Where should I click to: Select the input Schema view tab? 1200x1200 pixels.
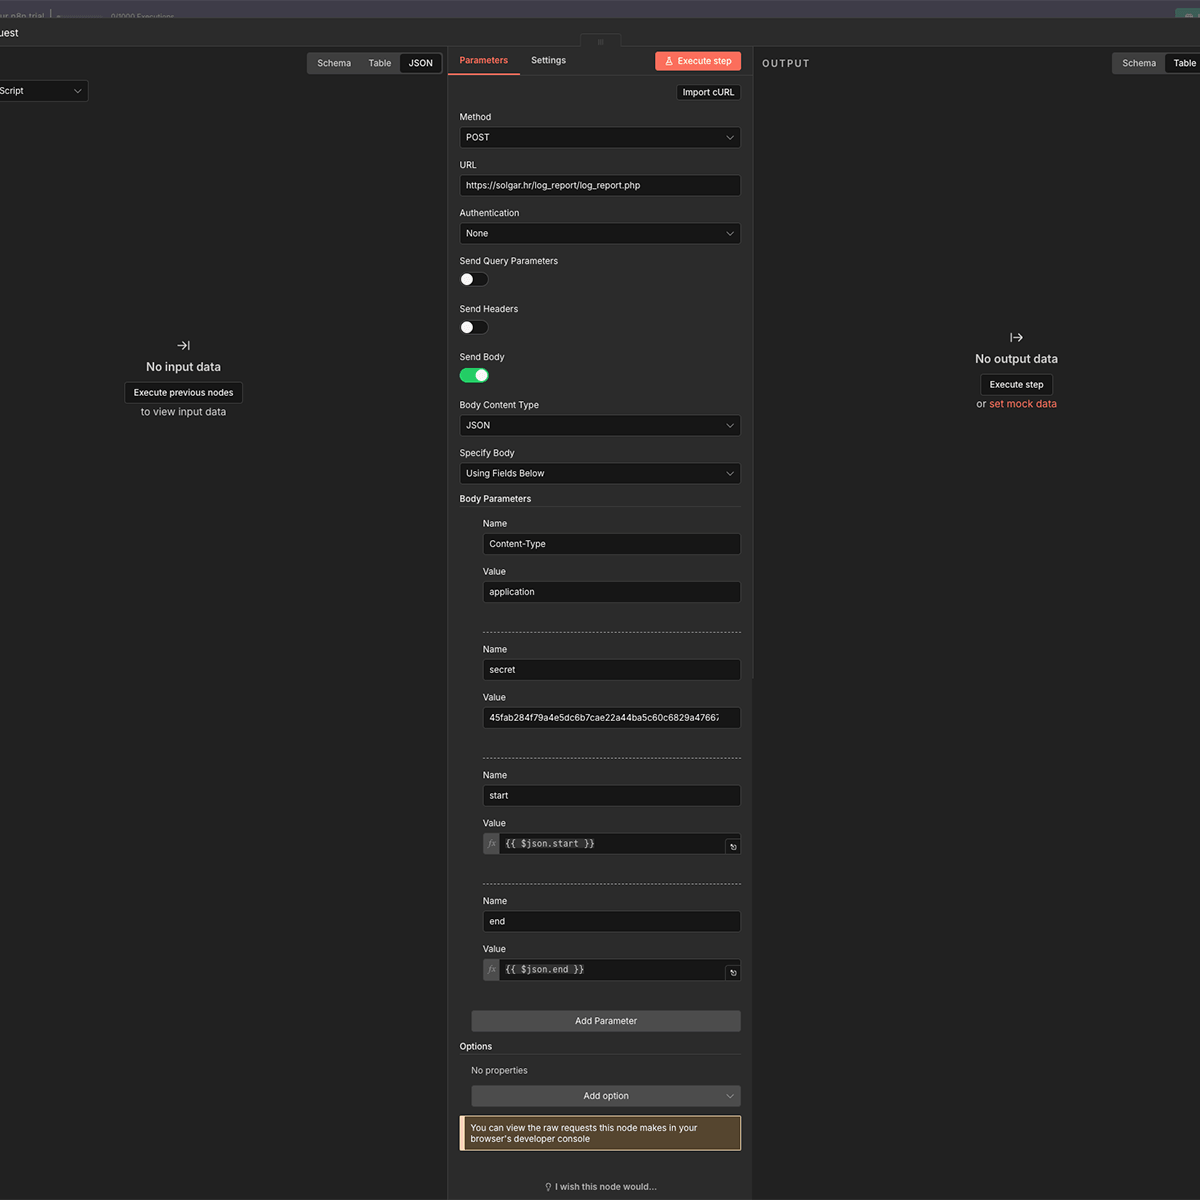click(x=334, y=63)
